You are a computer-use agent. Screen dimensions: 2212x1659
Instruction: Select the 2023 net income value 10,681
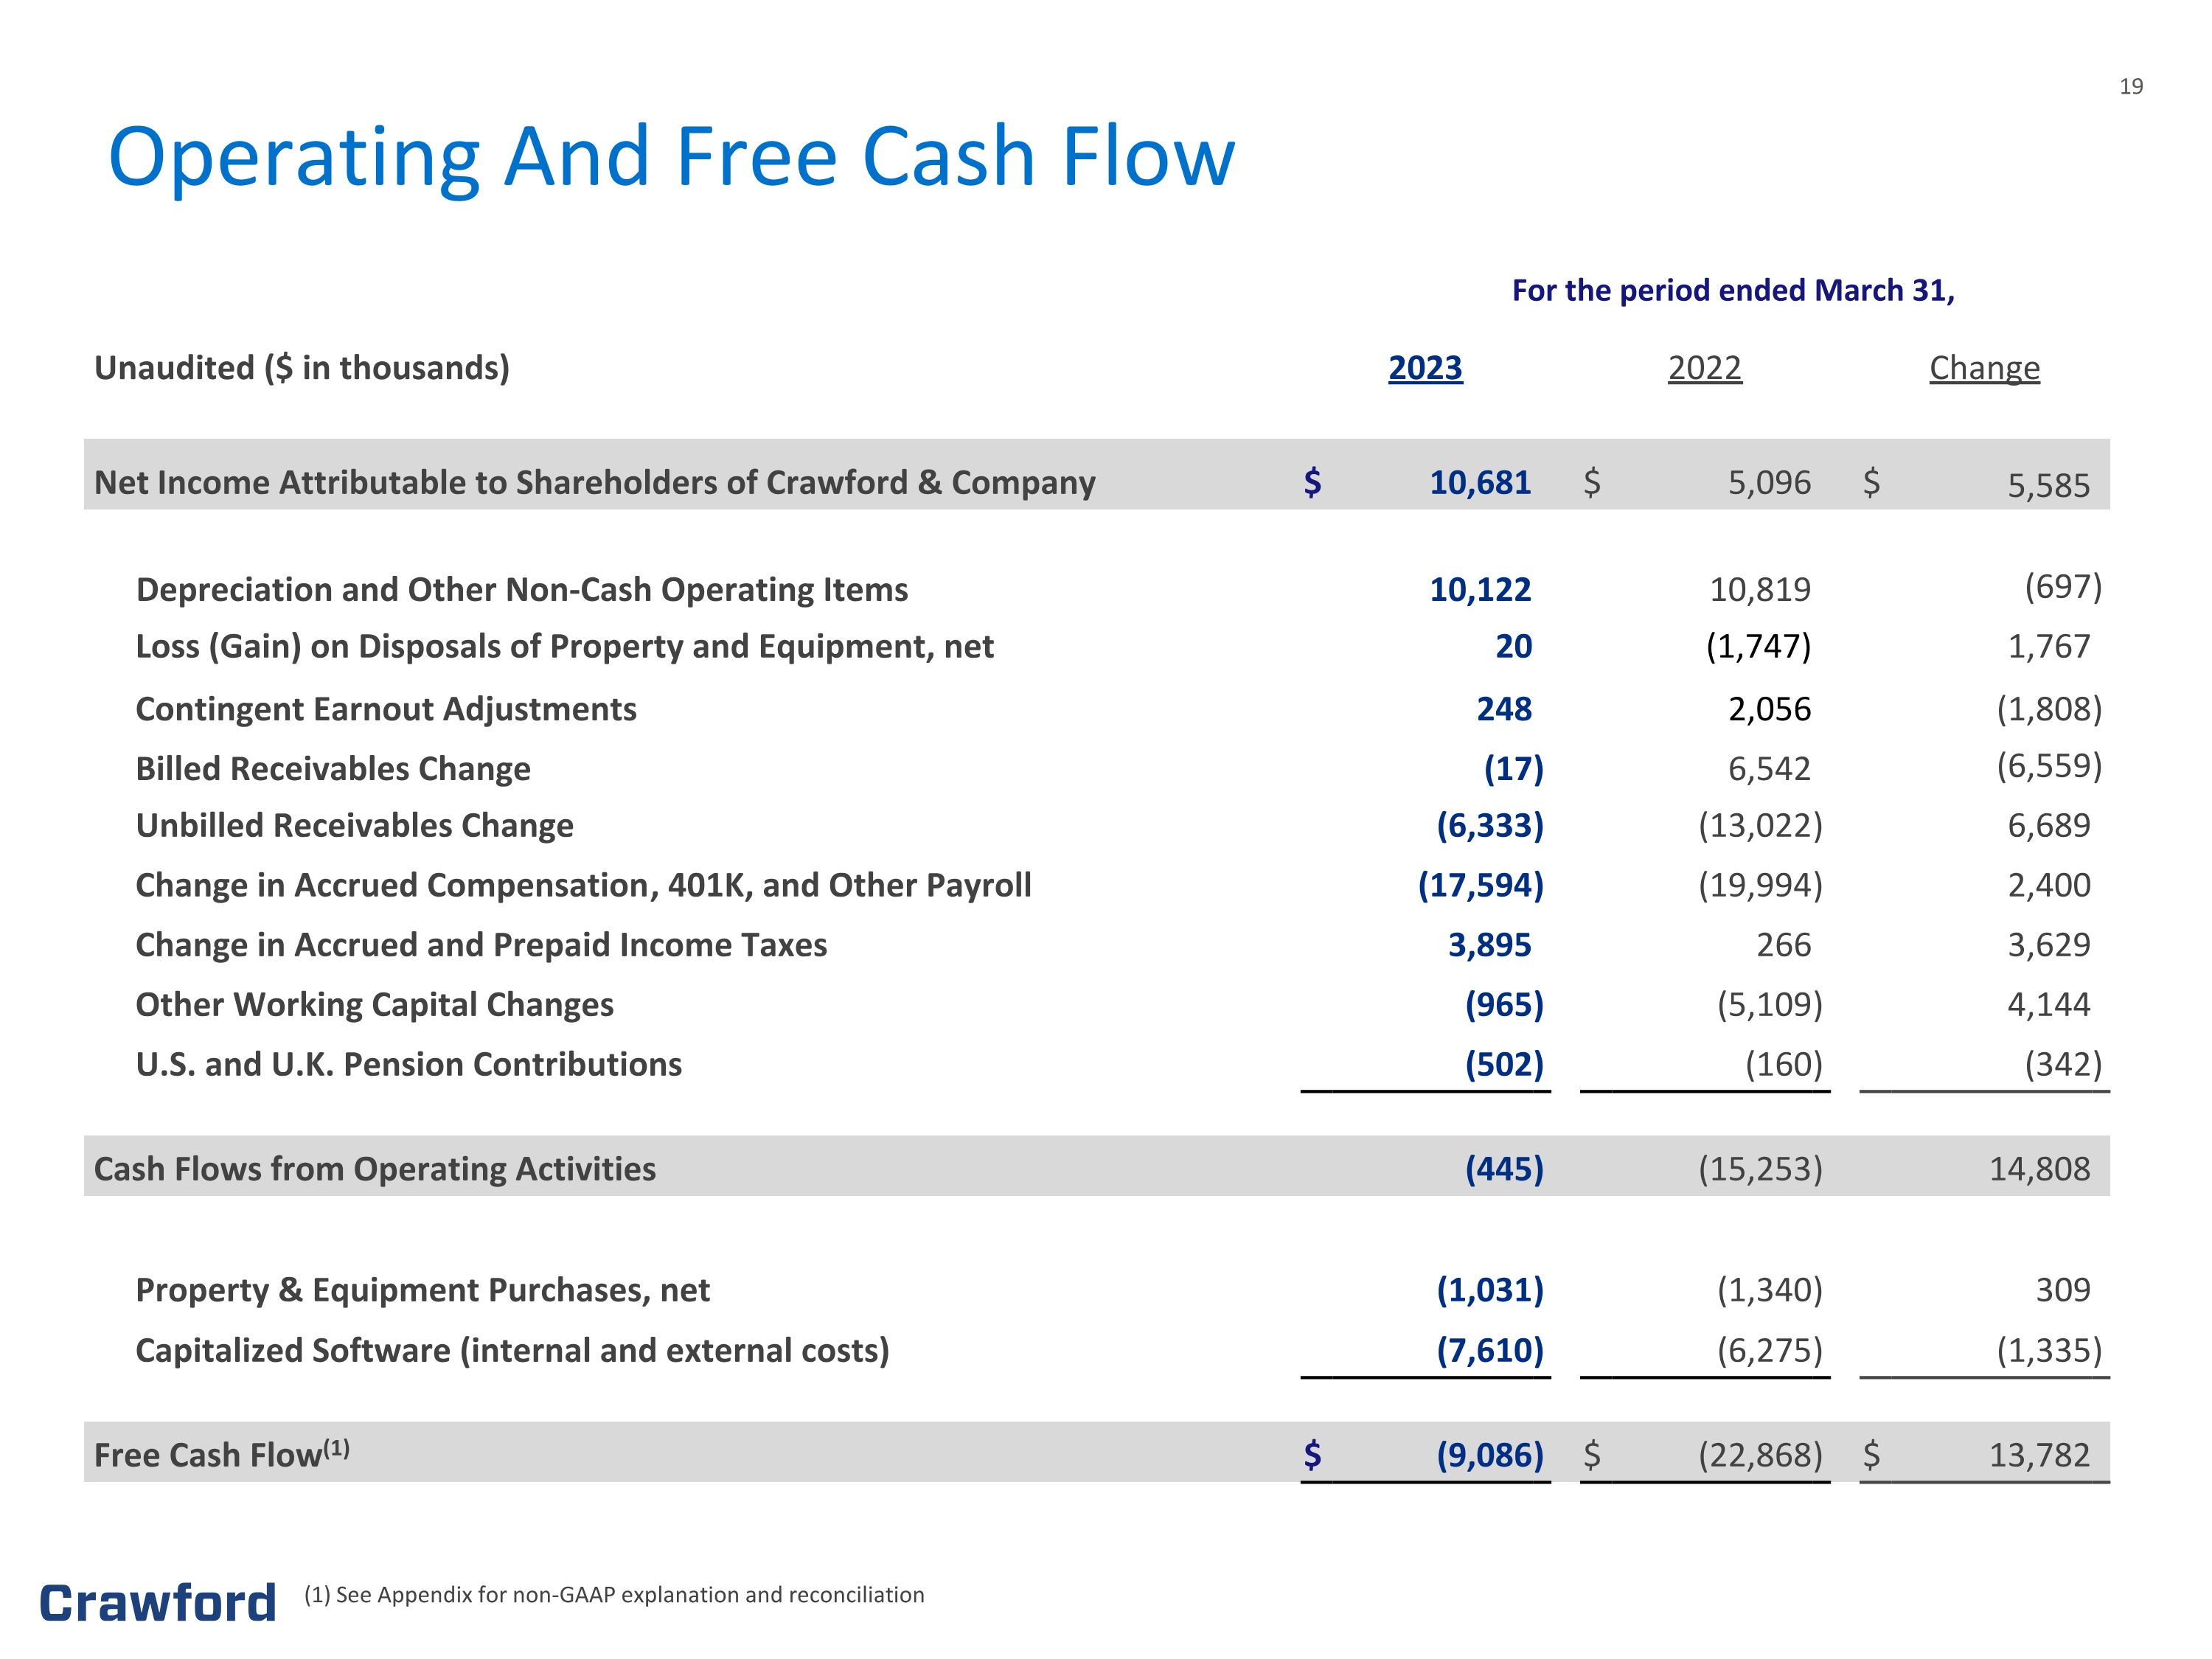click(1480, 483)
